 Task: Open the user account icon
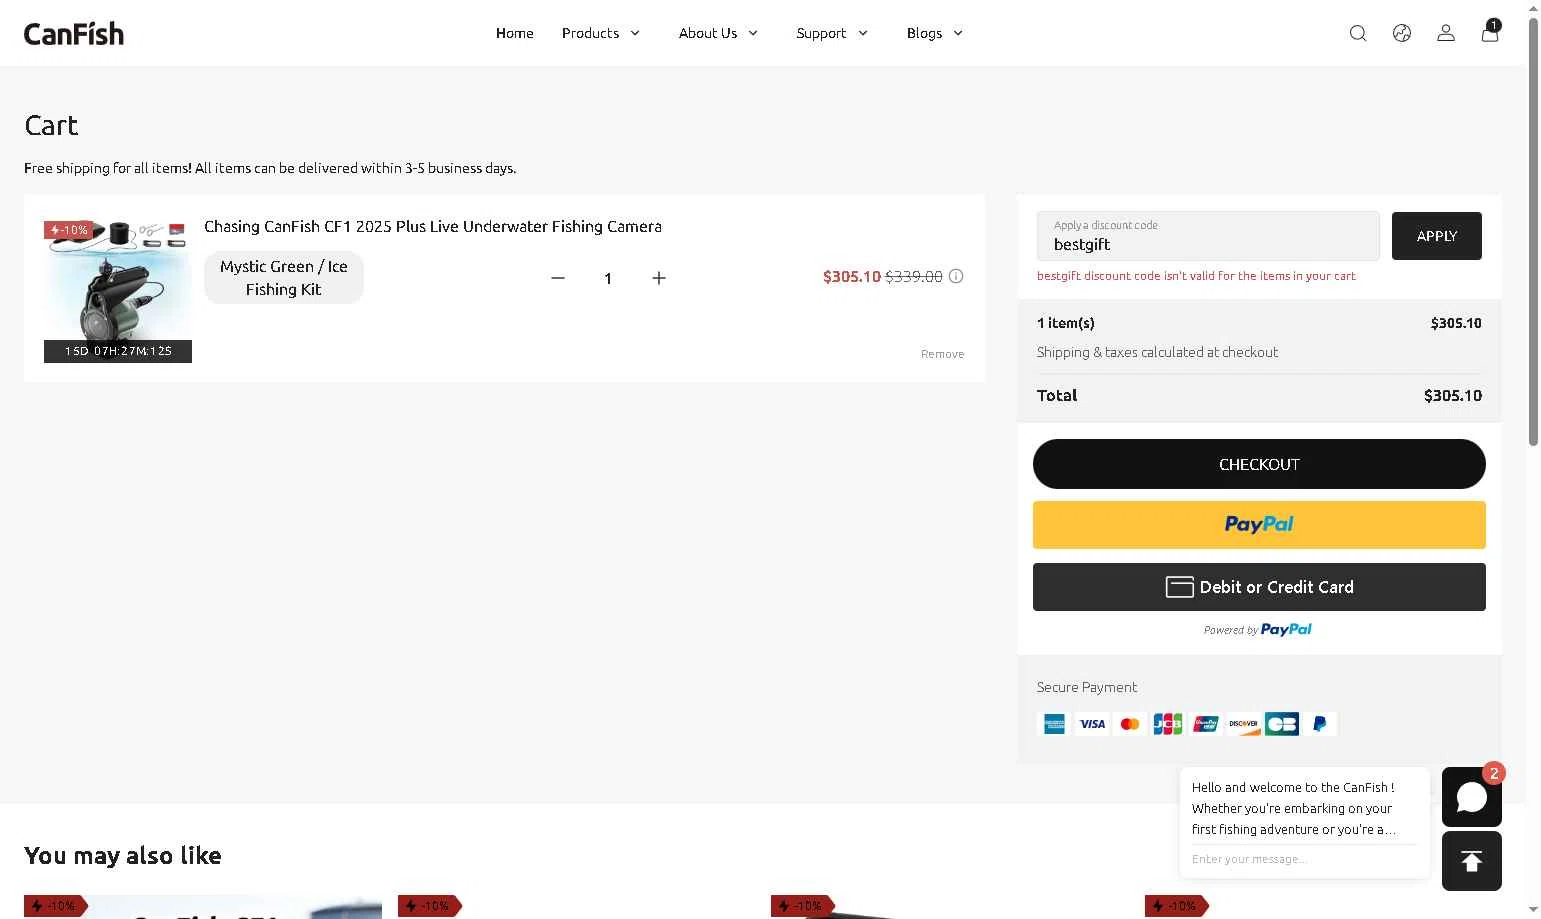pyautogui.click(x=1446, y=33)
